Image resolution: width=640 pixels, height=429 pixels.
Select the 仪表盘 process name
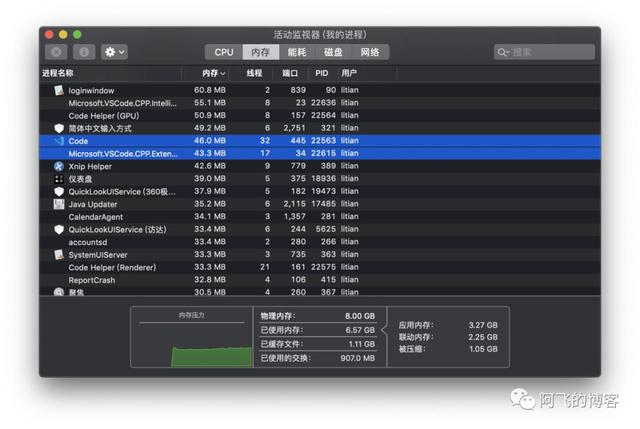80,179
